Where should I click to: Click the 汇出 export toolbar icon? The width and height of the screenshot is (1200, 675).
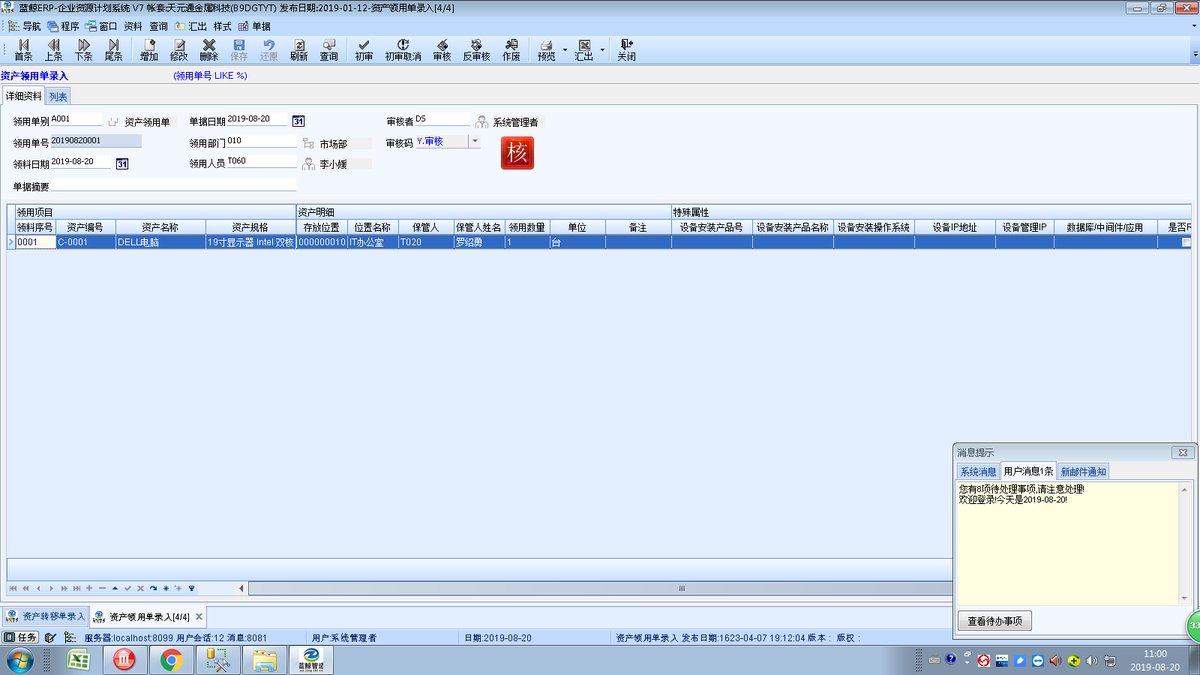click(x=584, y=50)
